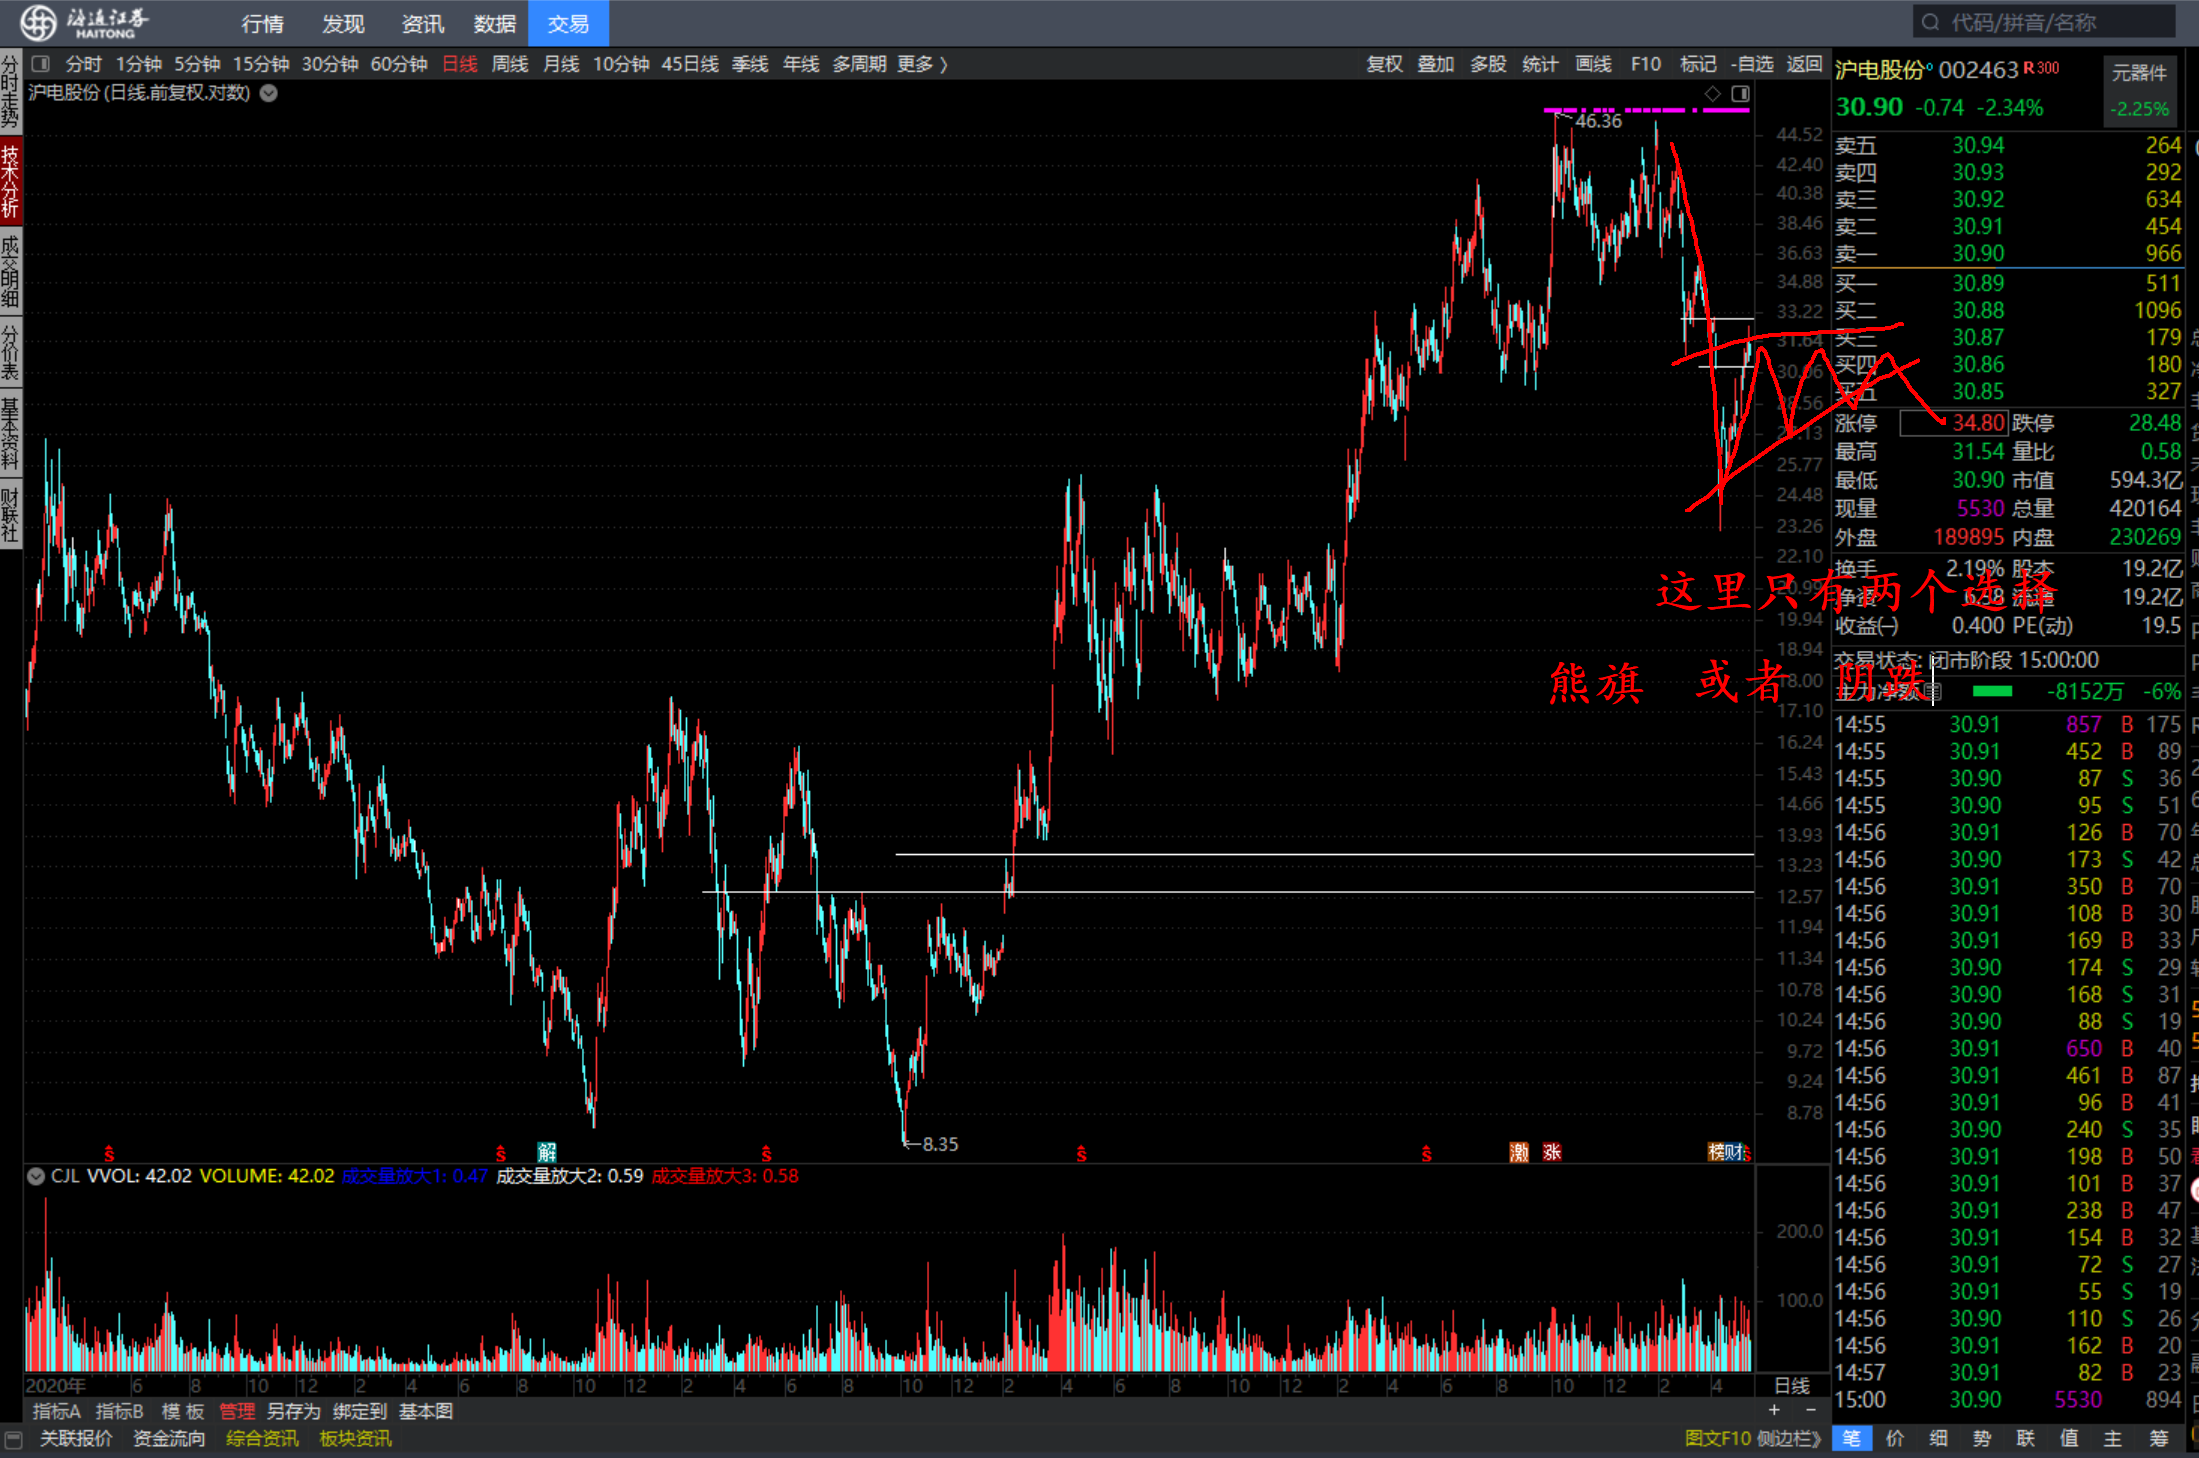Toggle bottom panel icon beside 关联报价
The width and height of the screenshot is (2199, 1458).
[x=14, y=1438]
